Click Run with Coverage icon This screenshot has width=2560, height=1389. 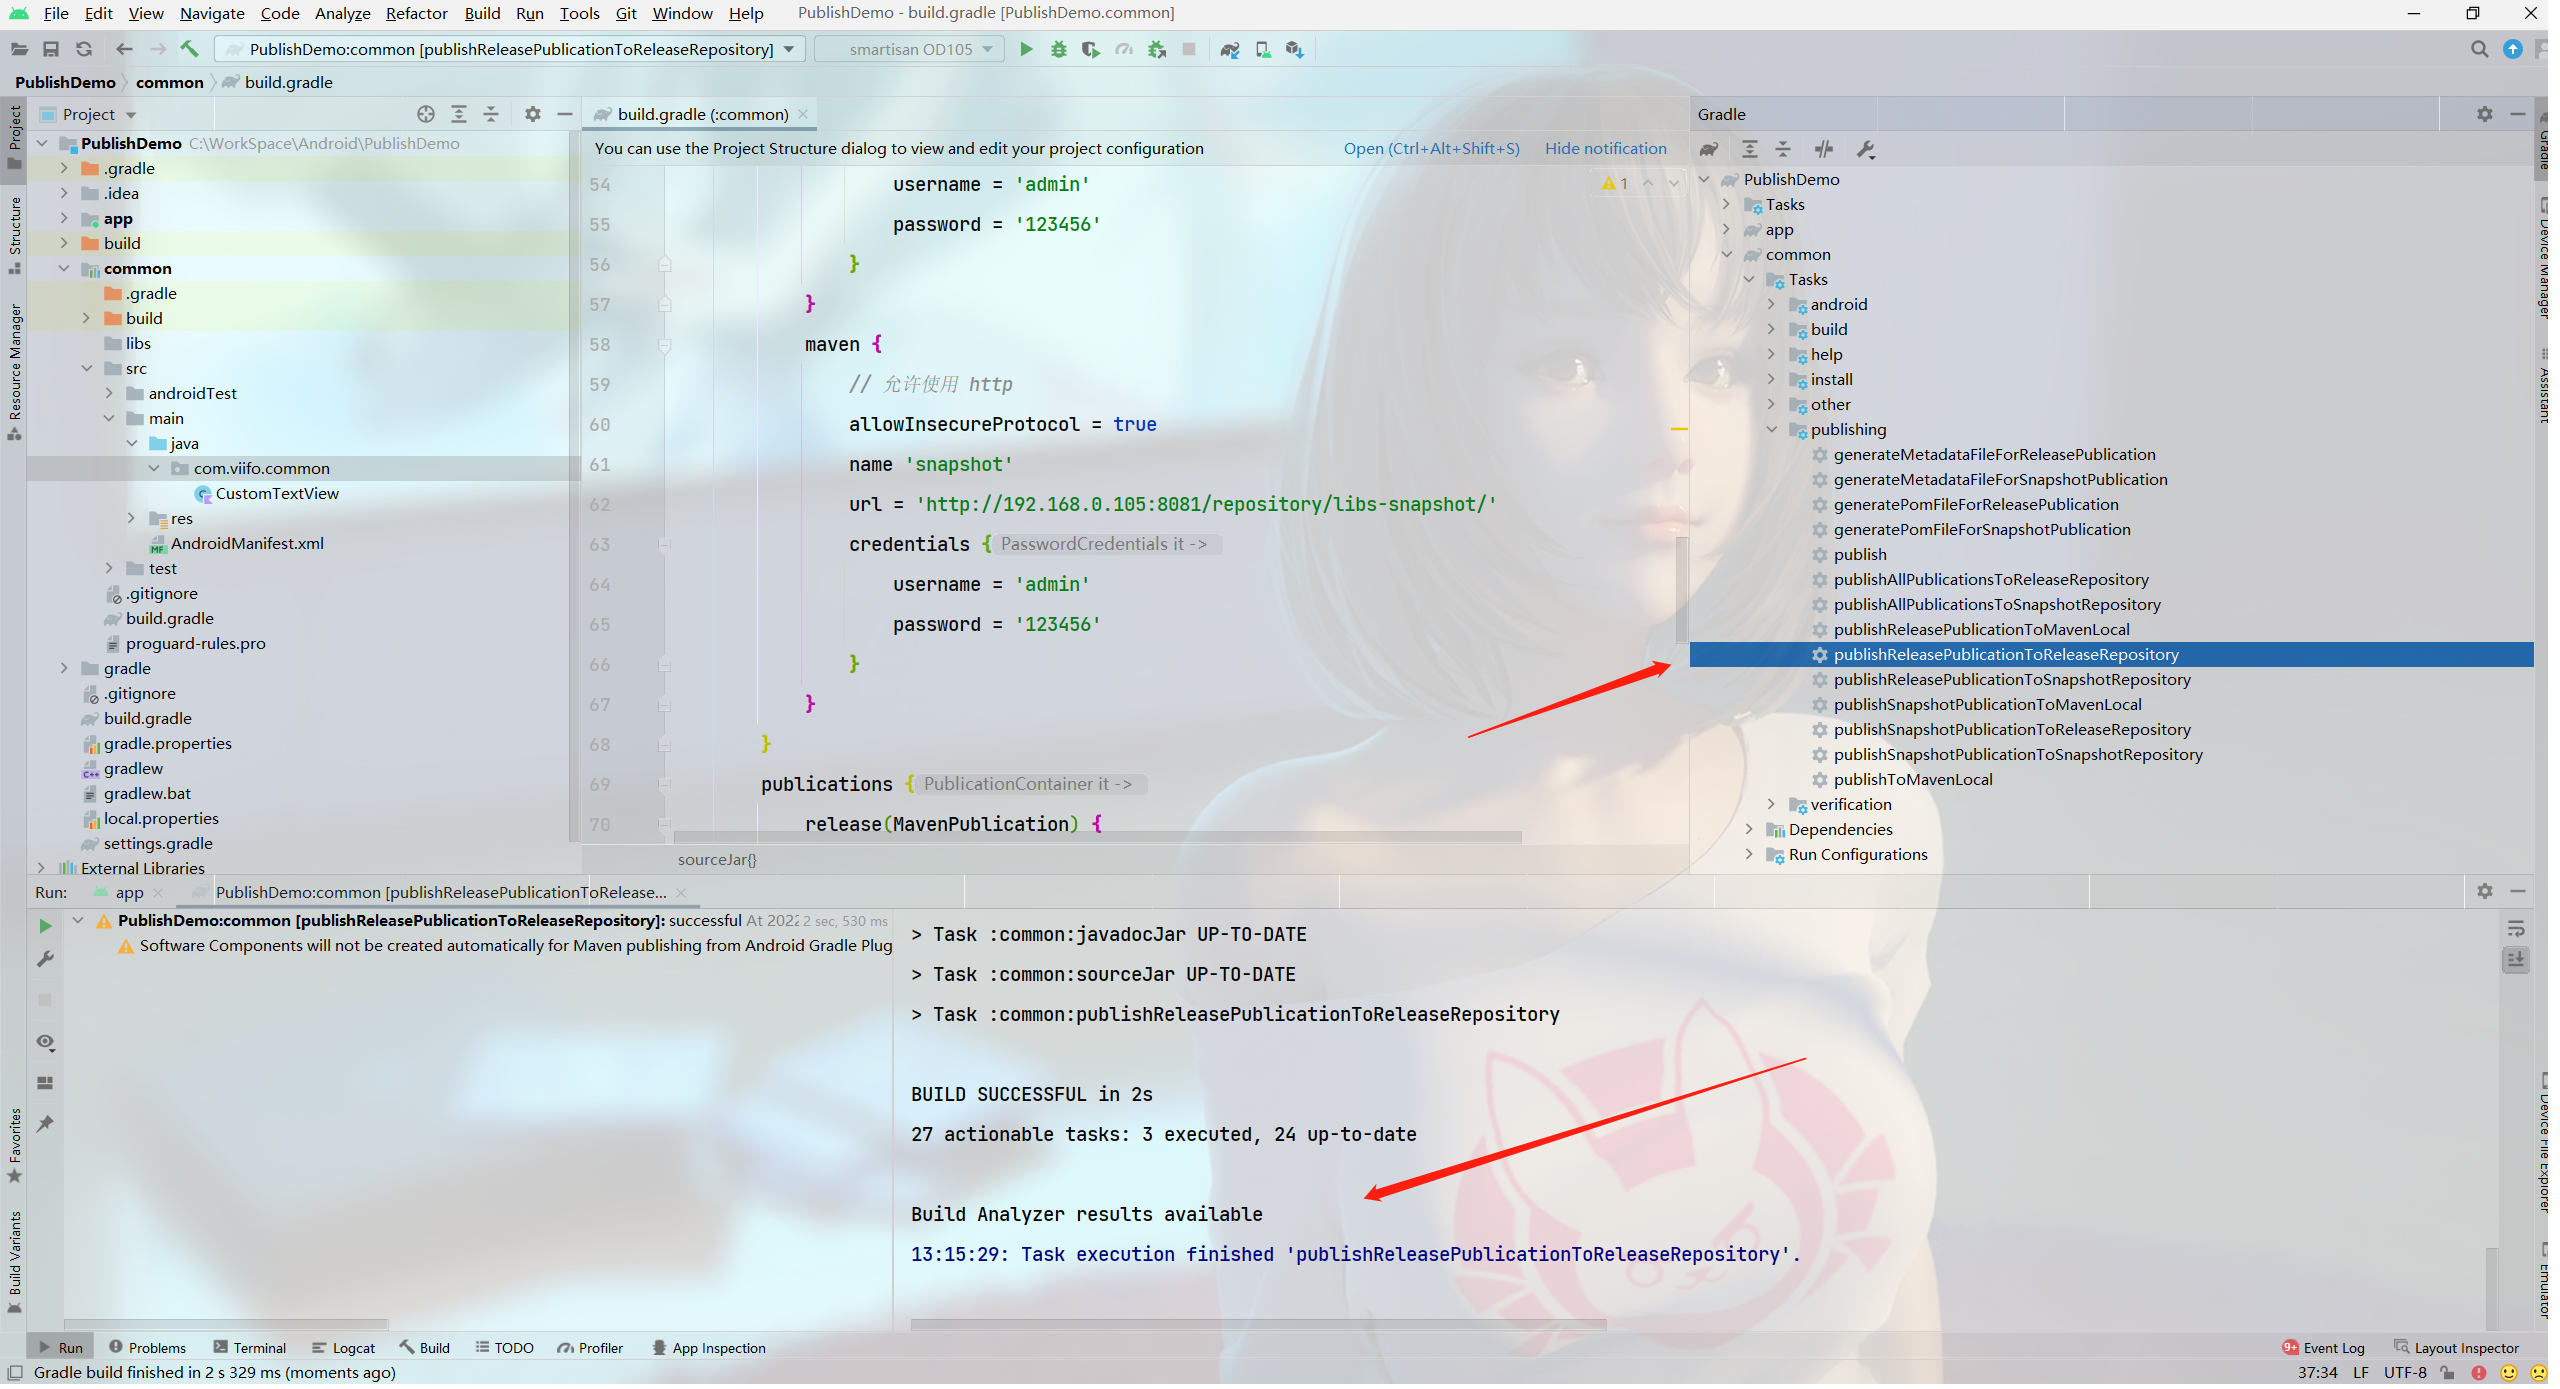(1091, 49)
